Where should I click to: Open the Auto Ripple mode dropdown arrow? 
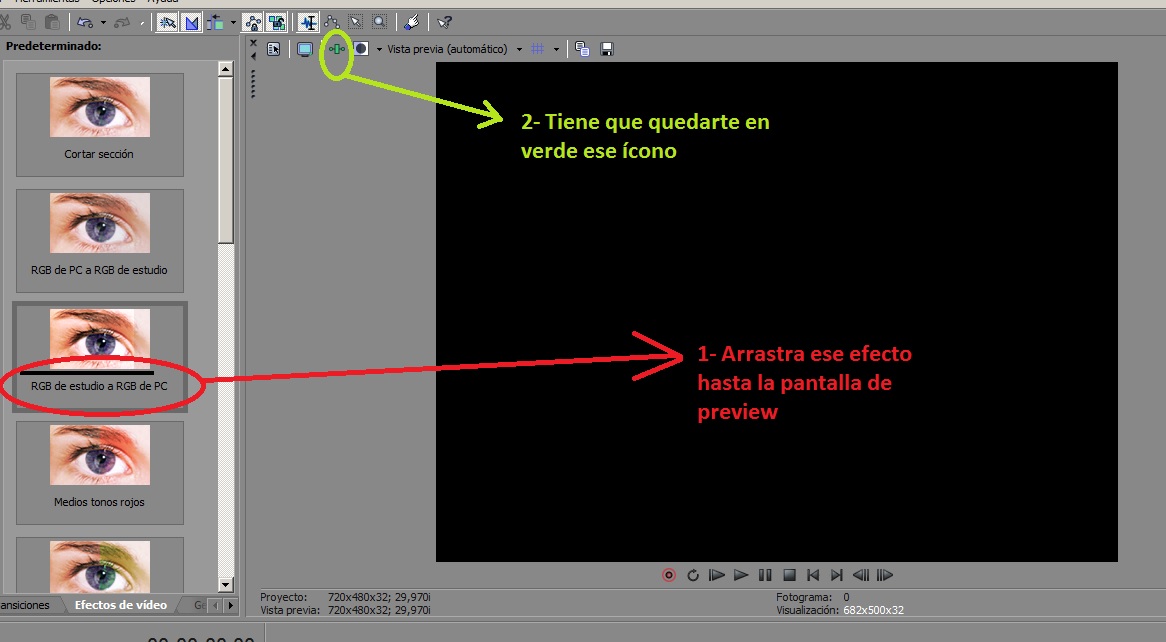point(233,22)
